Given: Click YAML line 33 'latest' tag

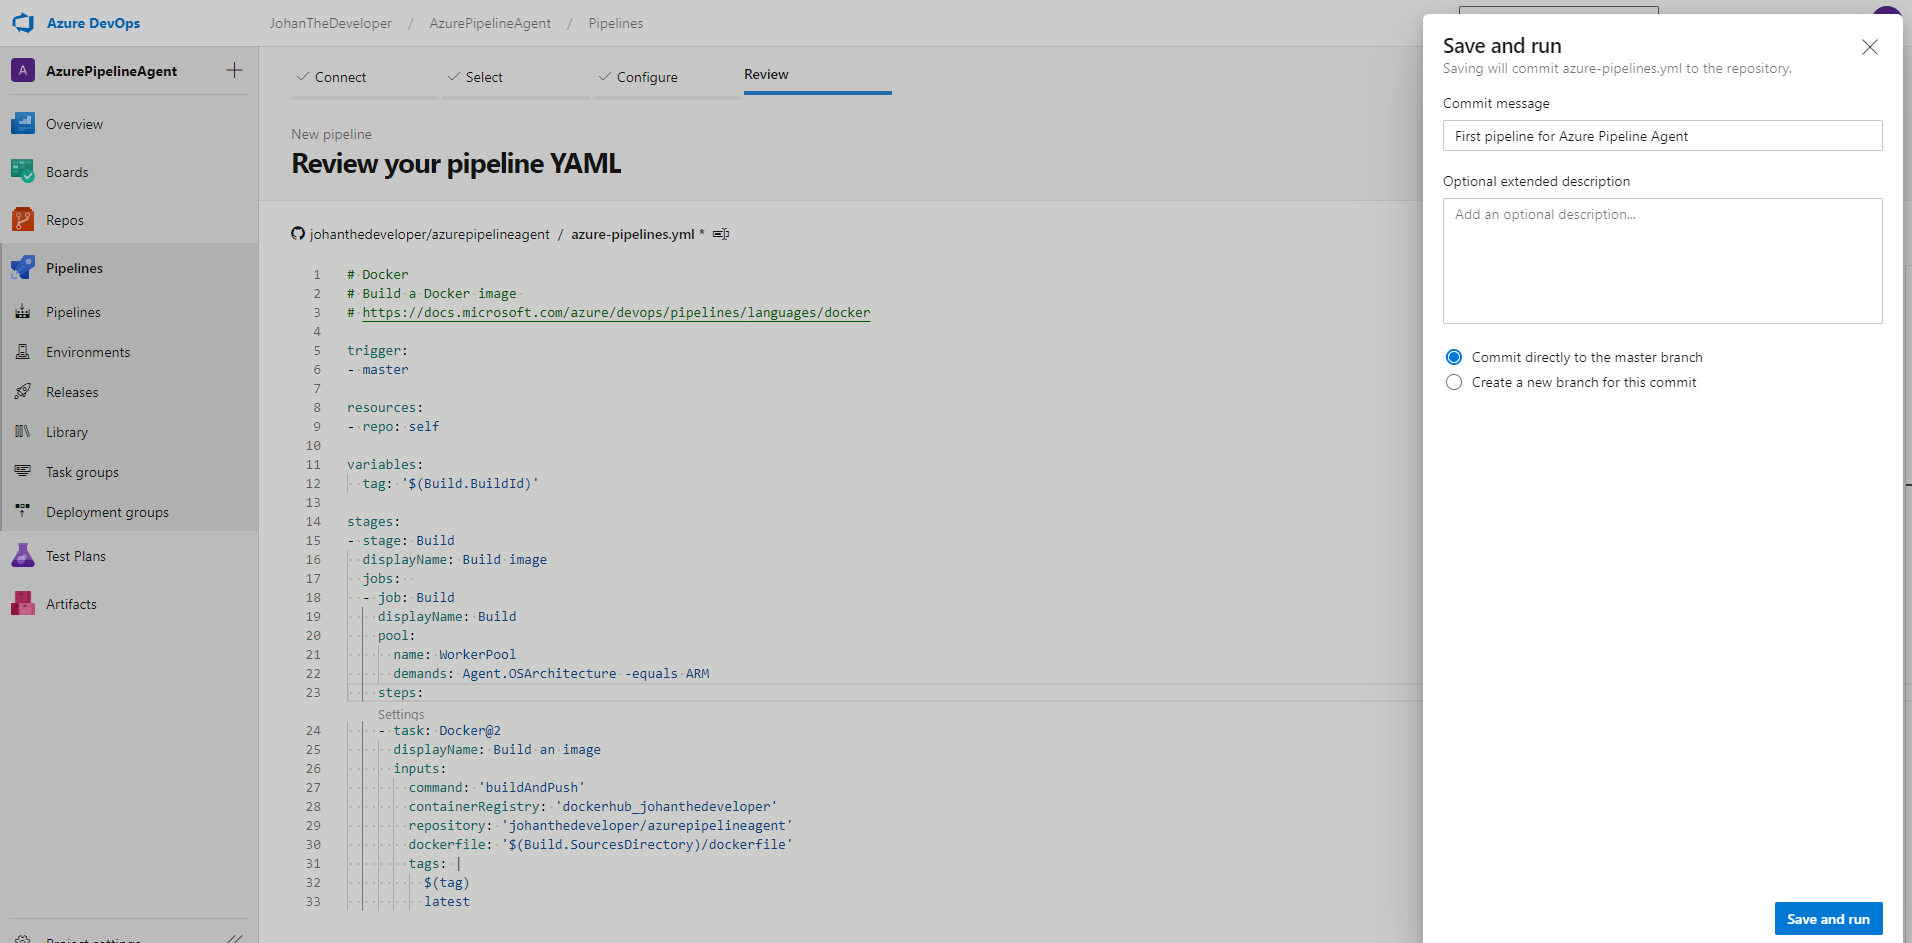Looking at the screenshot, I should (447, 901).
